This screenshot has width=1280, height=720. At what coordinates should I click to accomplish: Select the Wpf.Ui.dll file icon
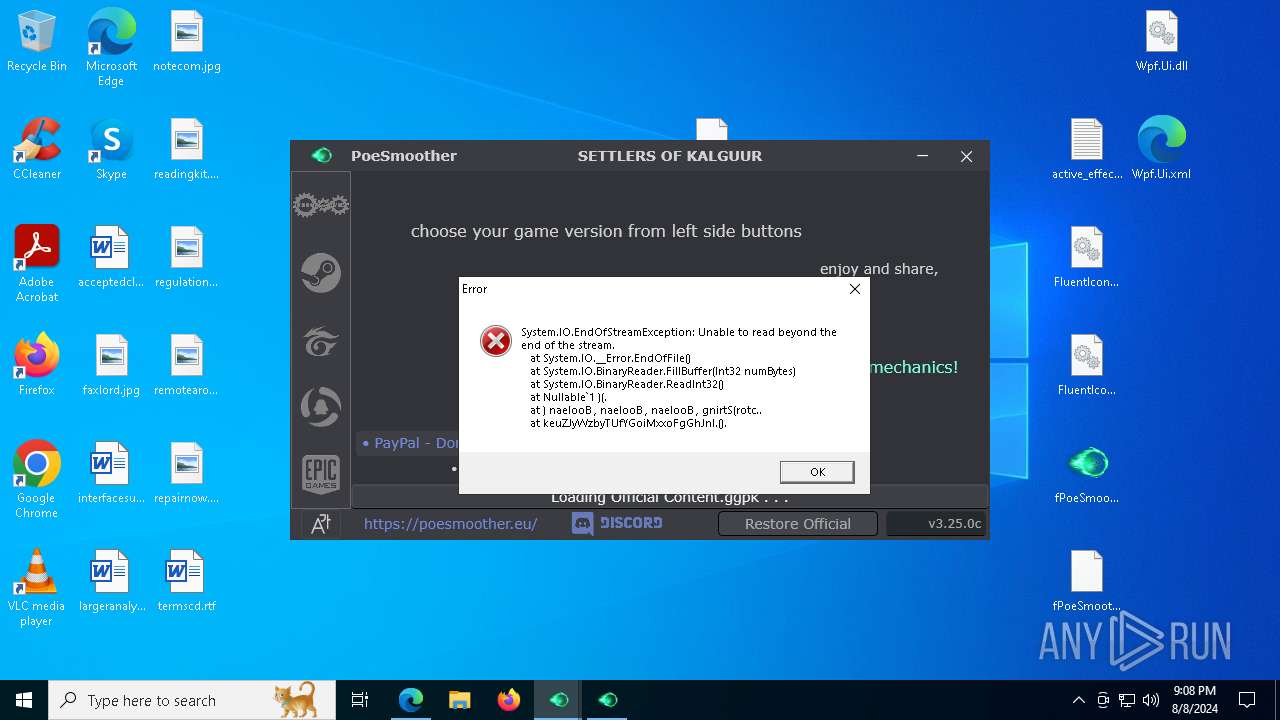[x=1162, y=42]
